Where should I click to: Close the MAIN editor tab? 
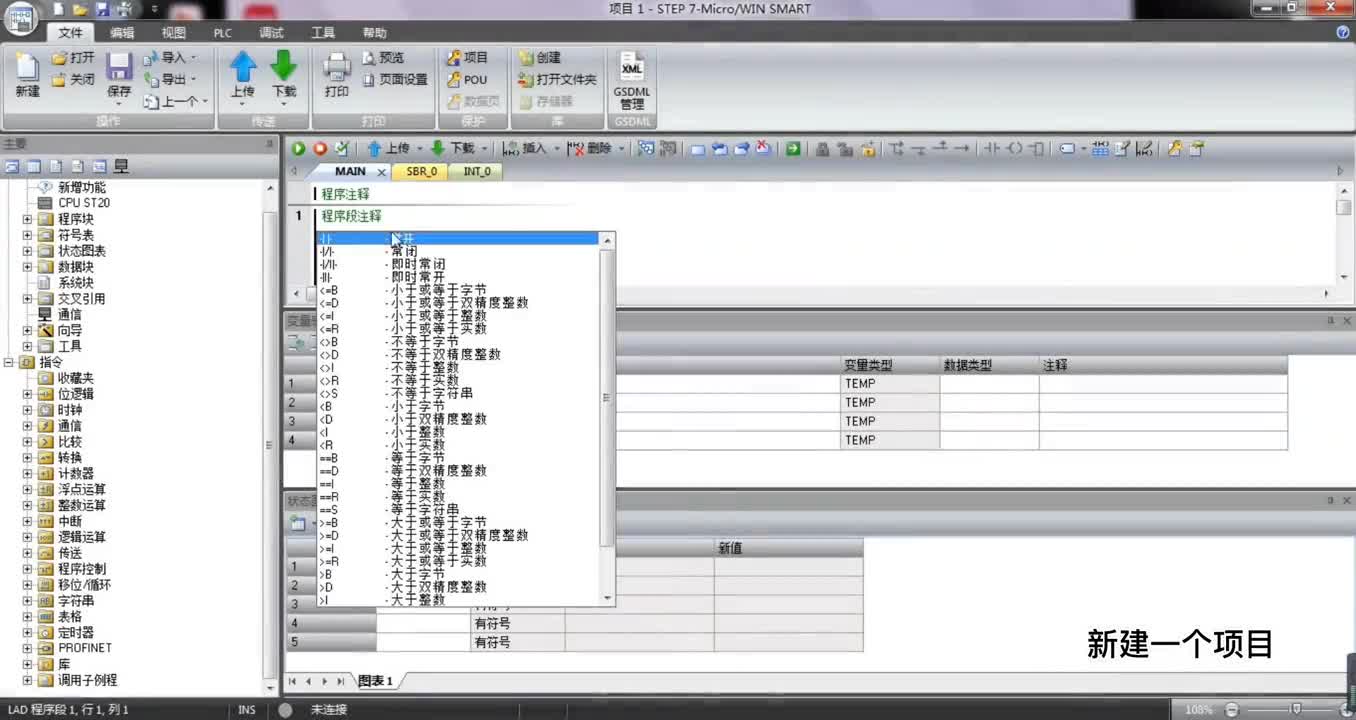click(381, 172)
